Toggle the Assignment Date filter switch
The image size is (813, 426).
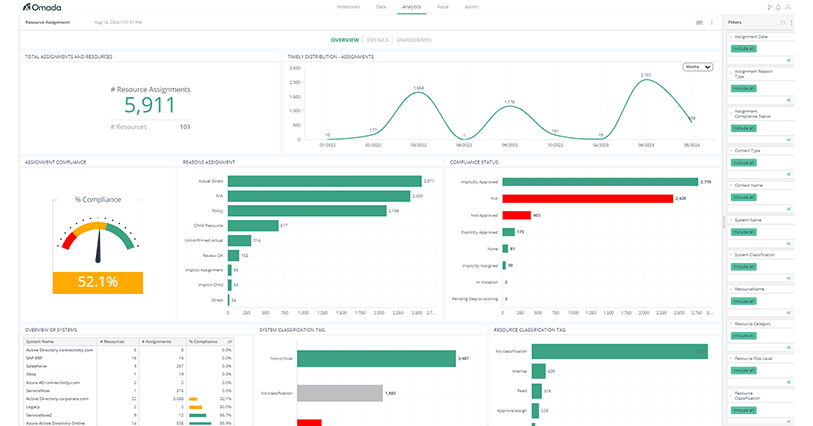pyautogui.click(x=790, y=60)
